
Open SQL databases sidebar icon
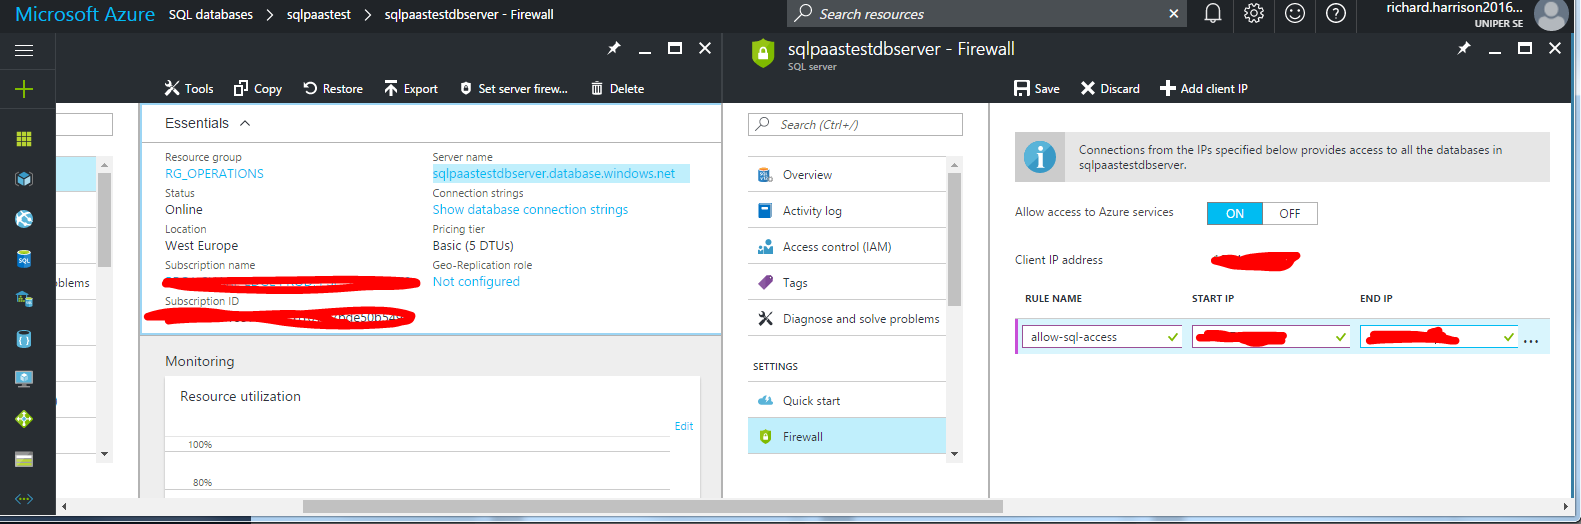(x=24, y=259)
